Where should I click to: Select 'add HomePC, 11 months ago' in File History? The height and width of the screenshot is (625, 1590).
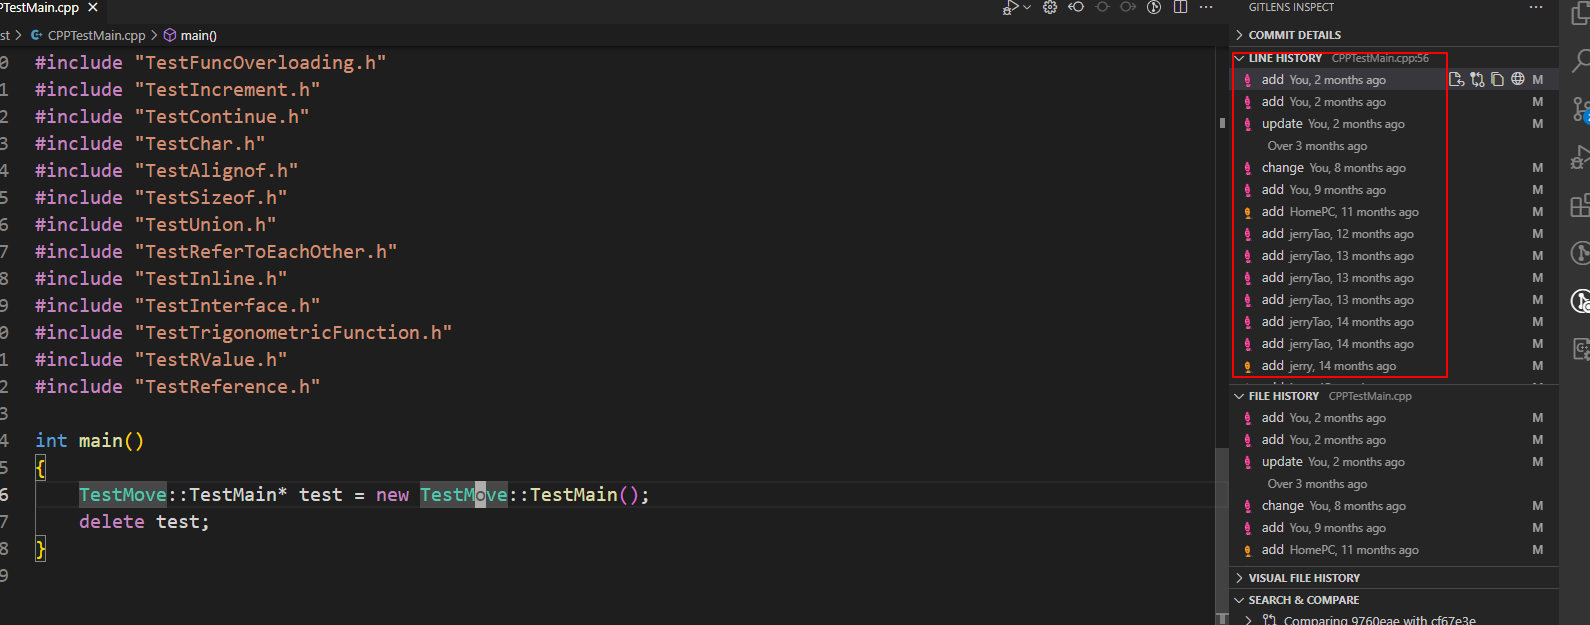coord(1394,550)
